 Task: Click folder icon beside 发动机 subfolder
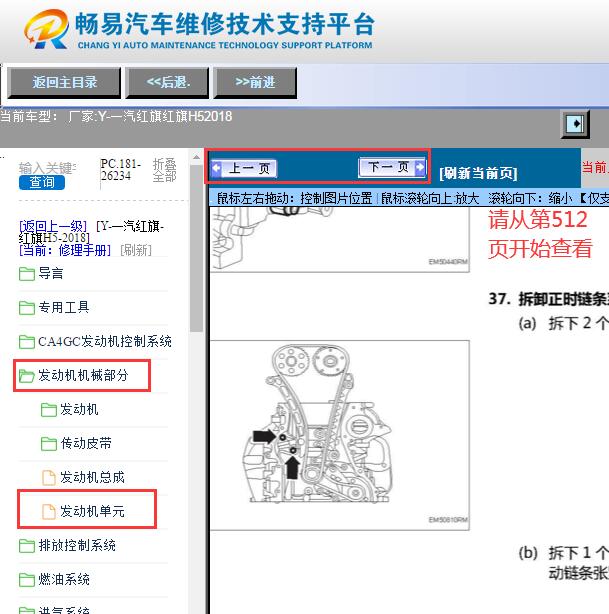pyautogui.click(x=49, y=410)
